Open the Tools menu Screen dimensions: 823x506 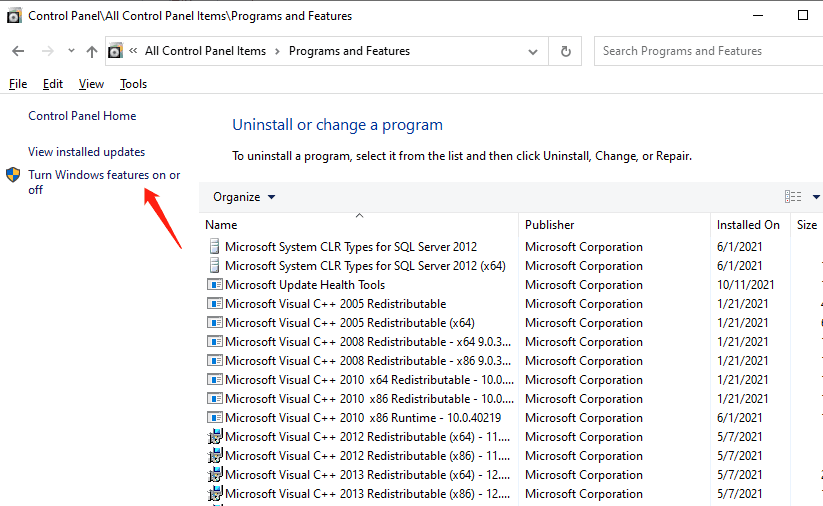(x=133, y=84)
